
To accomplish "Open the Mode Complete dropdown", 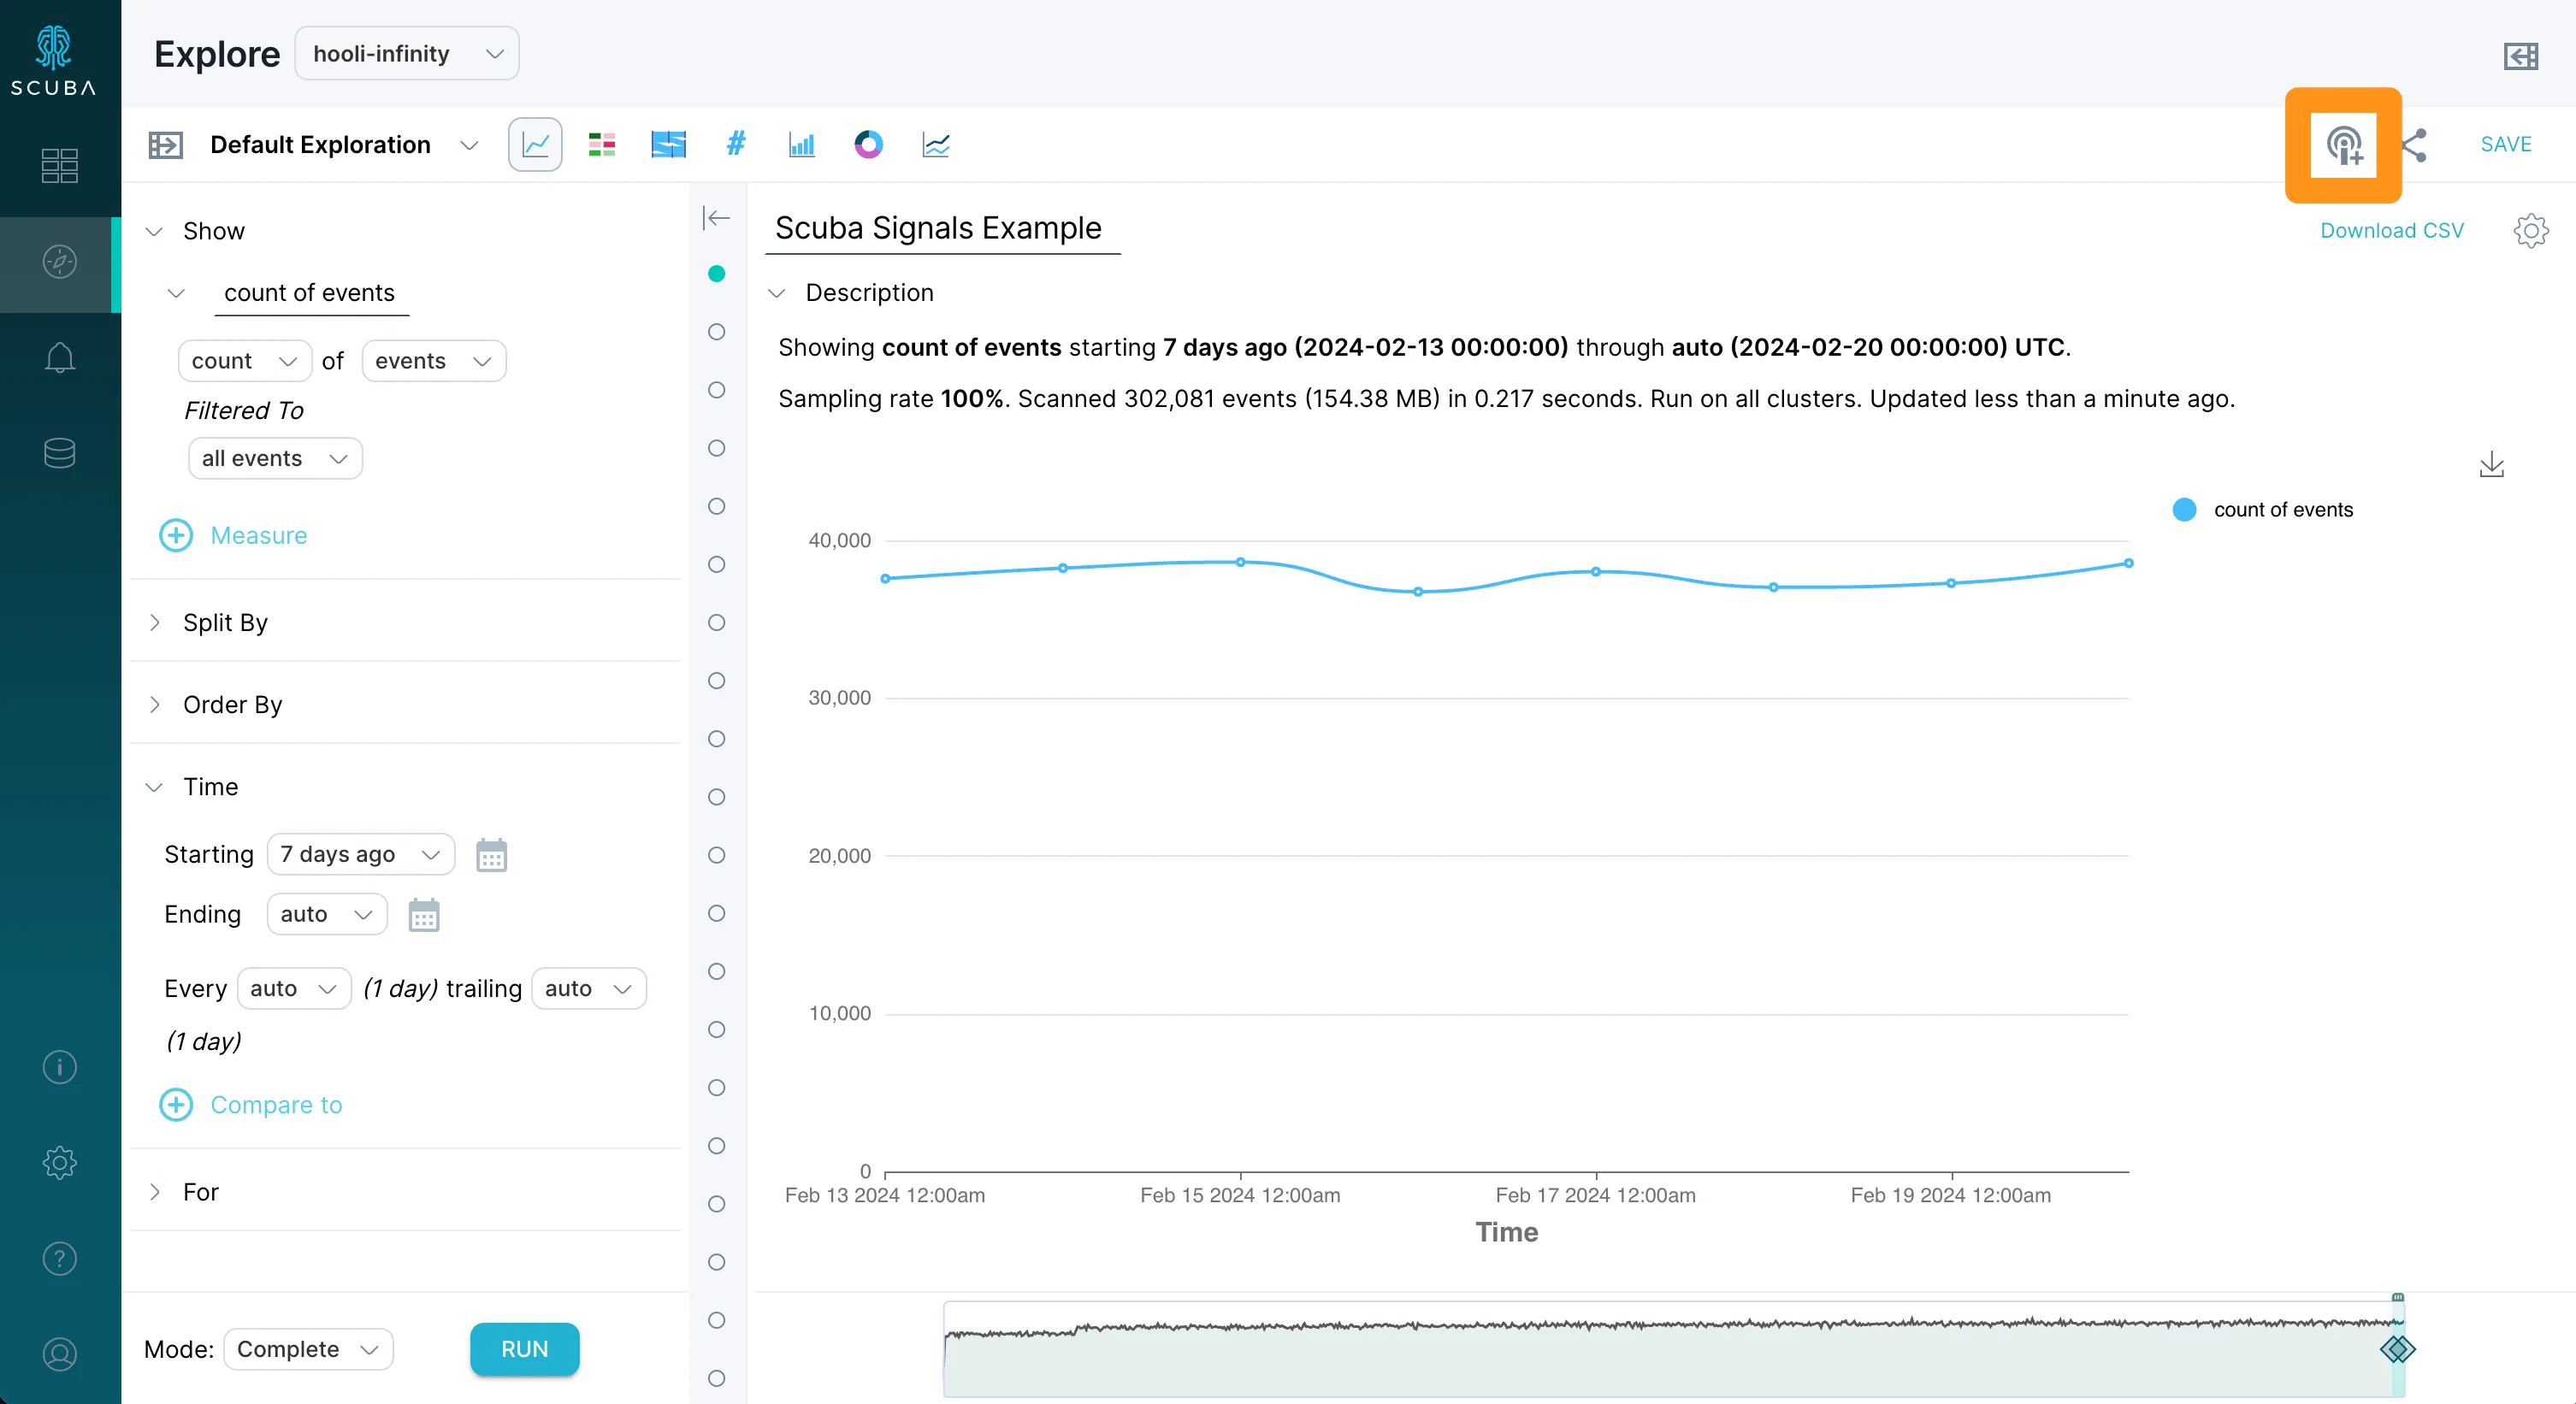I will (x=307, y=1349).
